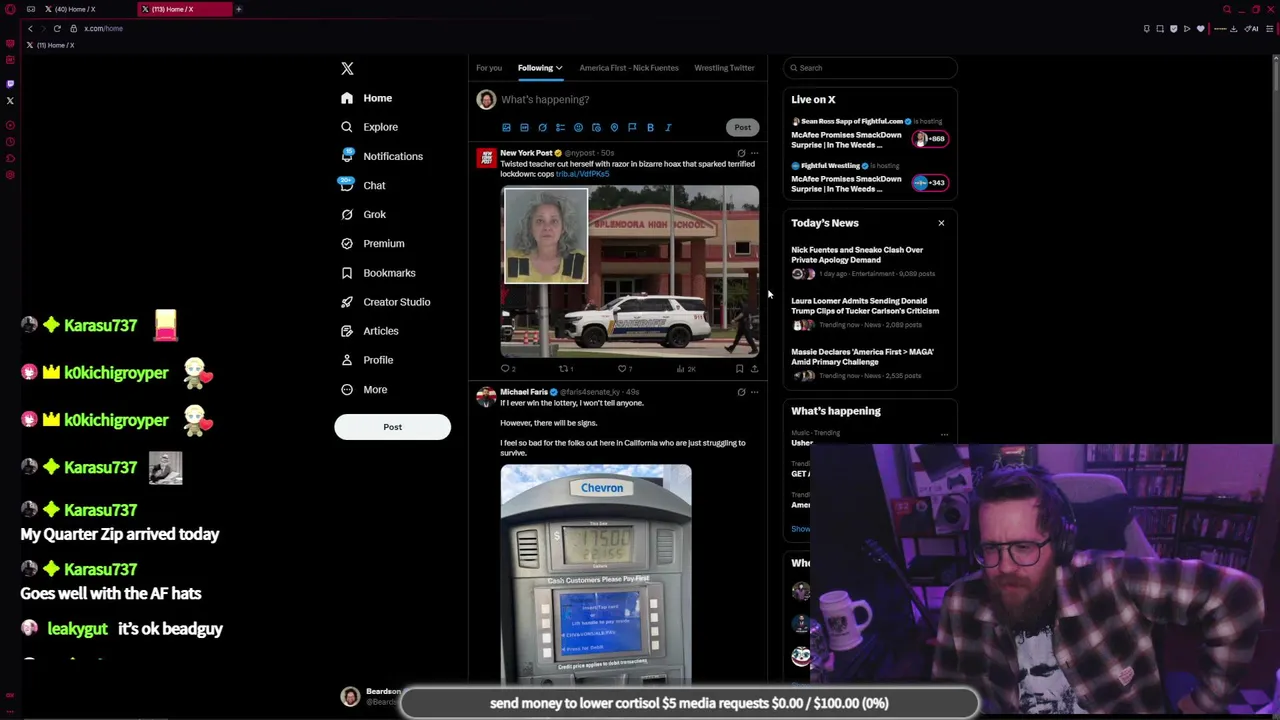The width and height of the screenshot is (1280, 720).
Task: Open the browser AI assistant button
Action: pos(1251,29)
